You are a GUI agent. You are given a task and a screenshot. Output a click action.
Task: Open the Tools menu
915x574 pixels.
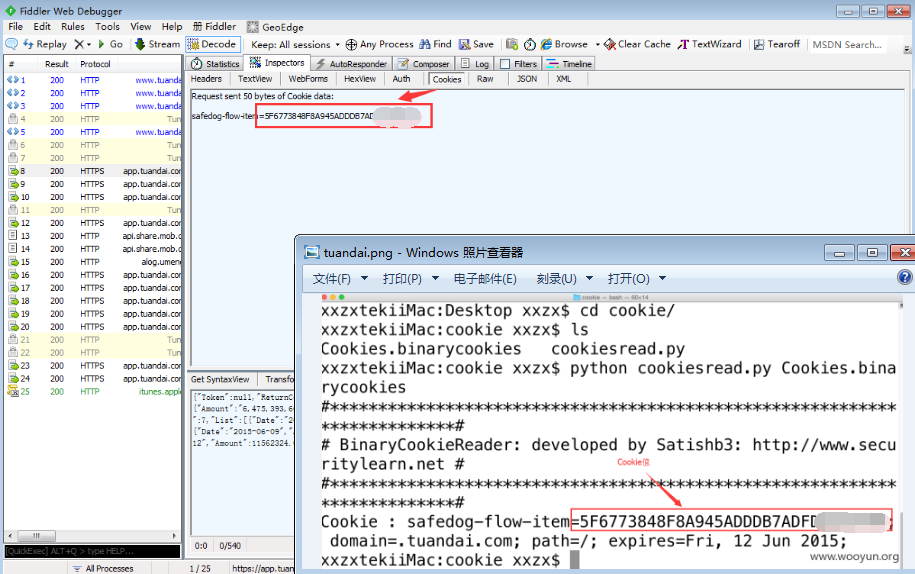click(107, 27)
